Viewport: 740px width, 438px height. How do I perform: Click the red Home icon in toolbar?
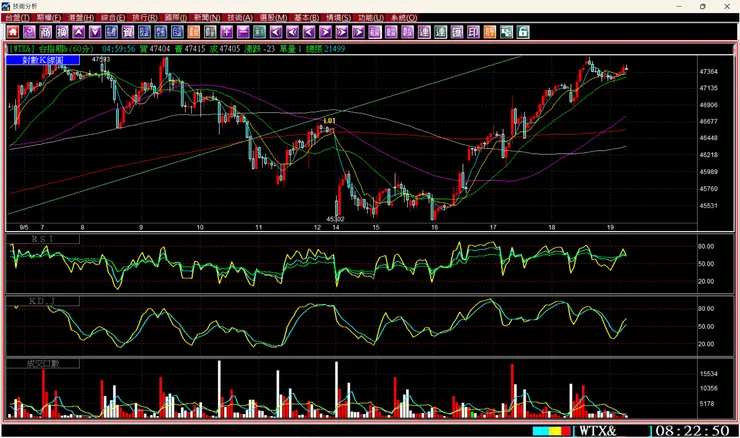click(13, 32)
